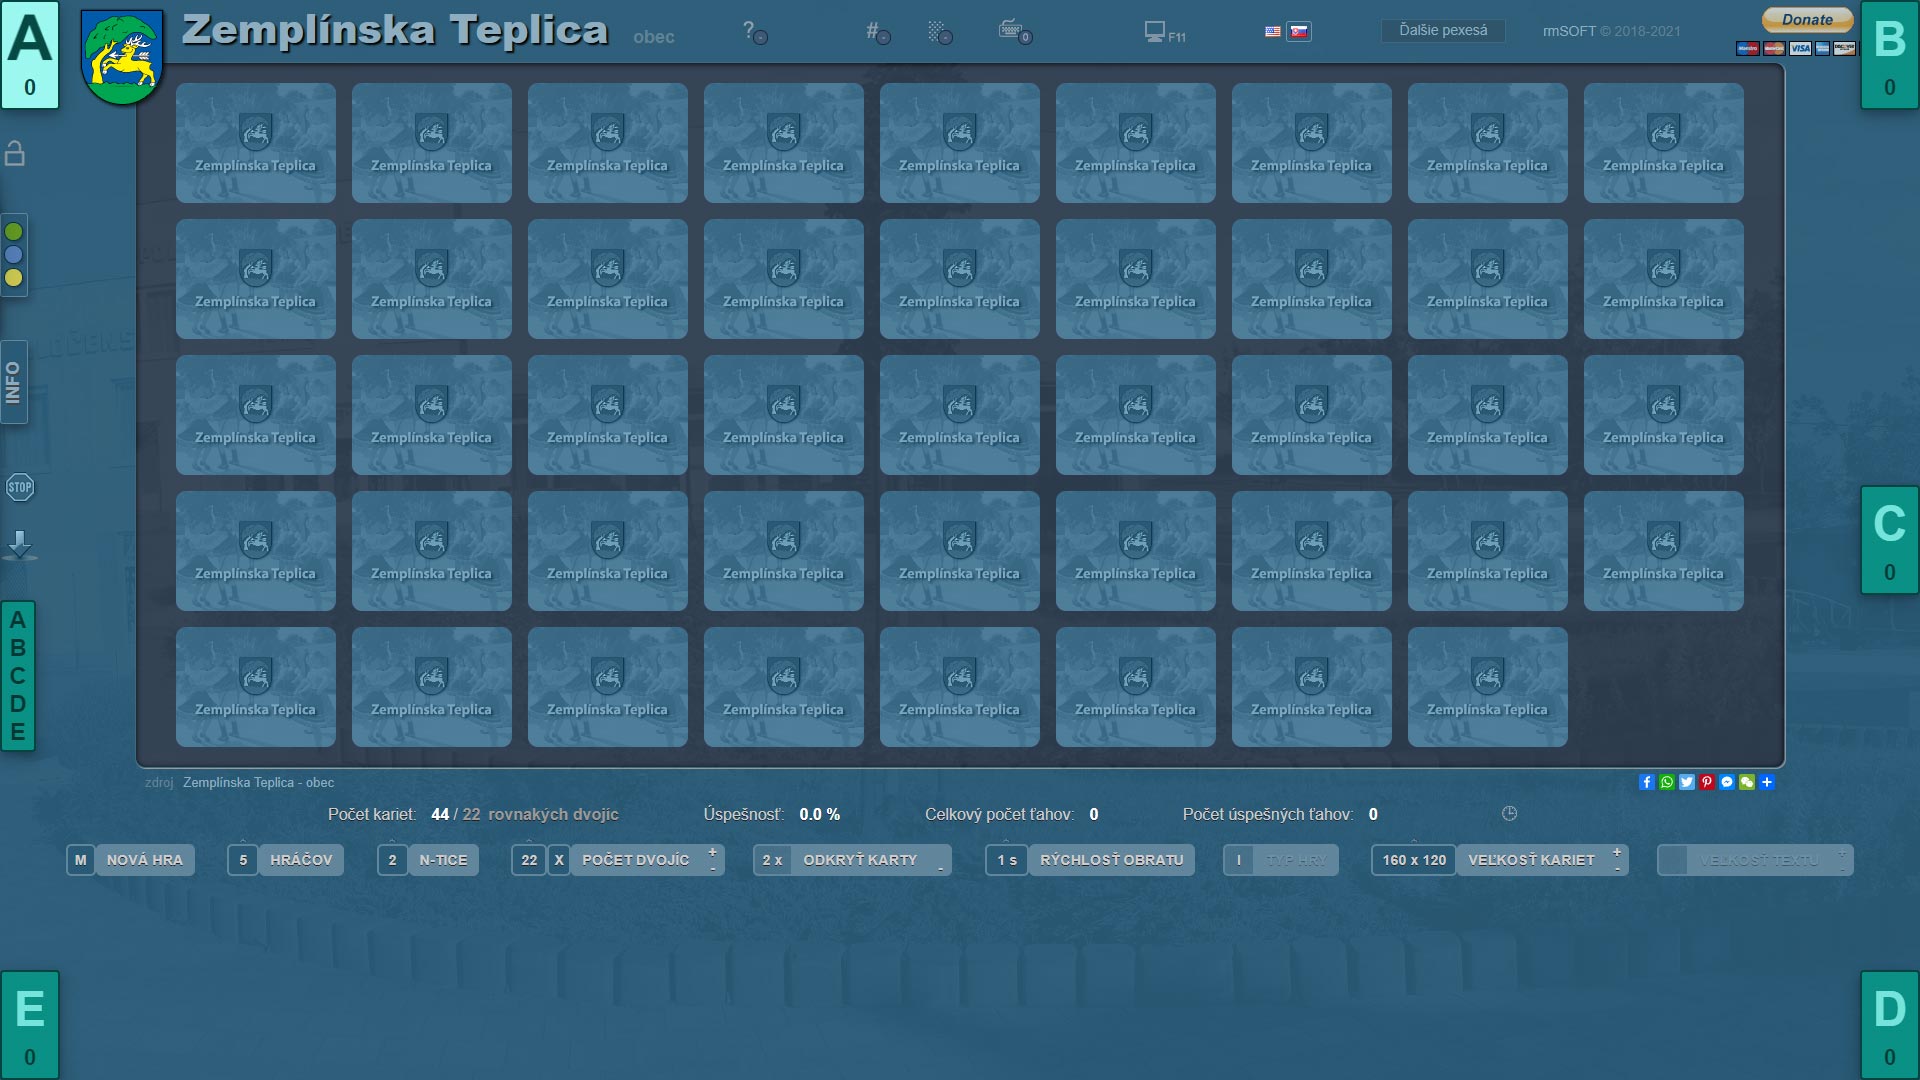
Task: Click the pairs count box showing 22
Action: coord(529,860)
